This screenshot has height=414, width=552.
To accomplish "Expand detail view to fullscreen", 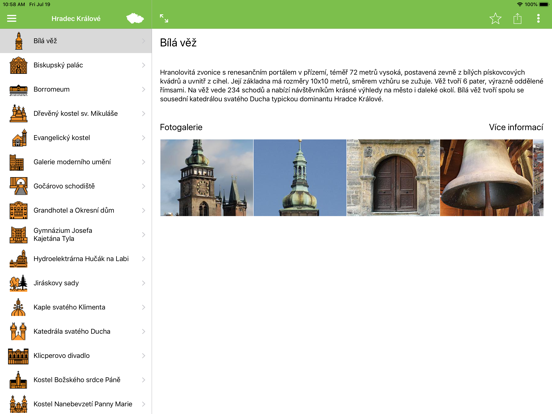I will [164, 18].
